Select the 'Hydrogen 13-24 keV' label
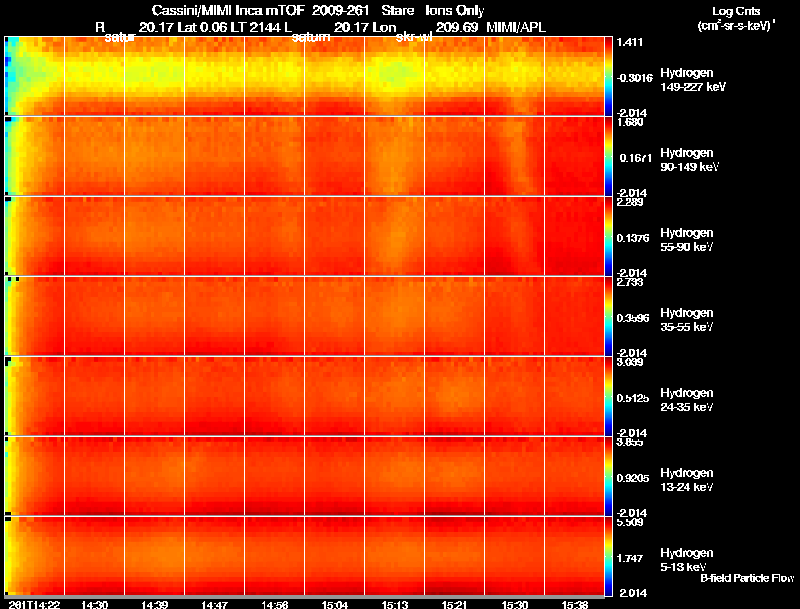800x609 pixels. click(x=687, y=480)
